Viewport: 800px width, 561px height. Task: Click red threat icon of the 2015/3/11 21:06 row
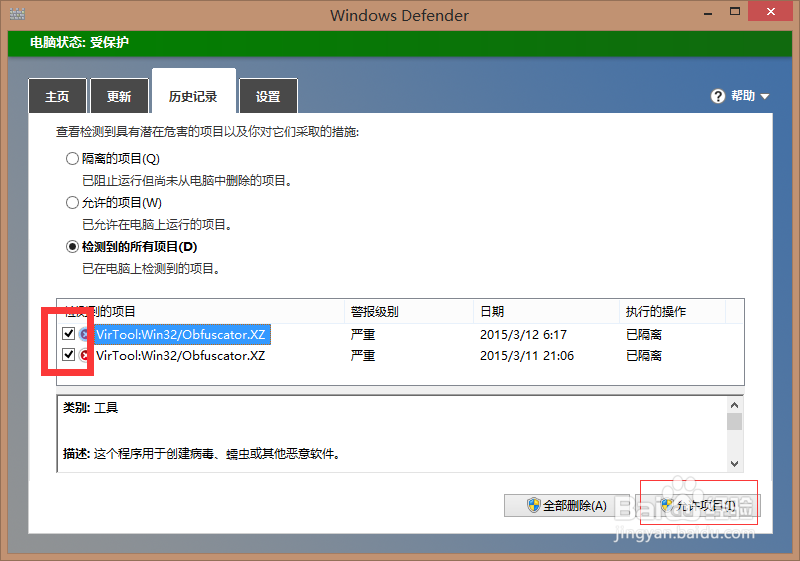(85, 355)
